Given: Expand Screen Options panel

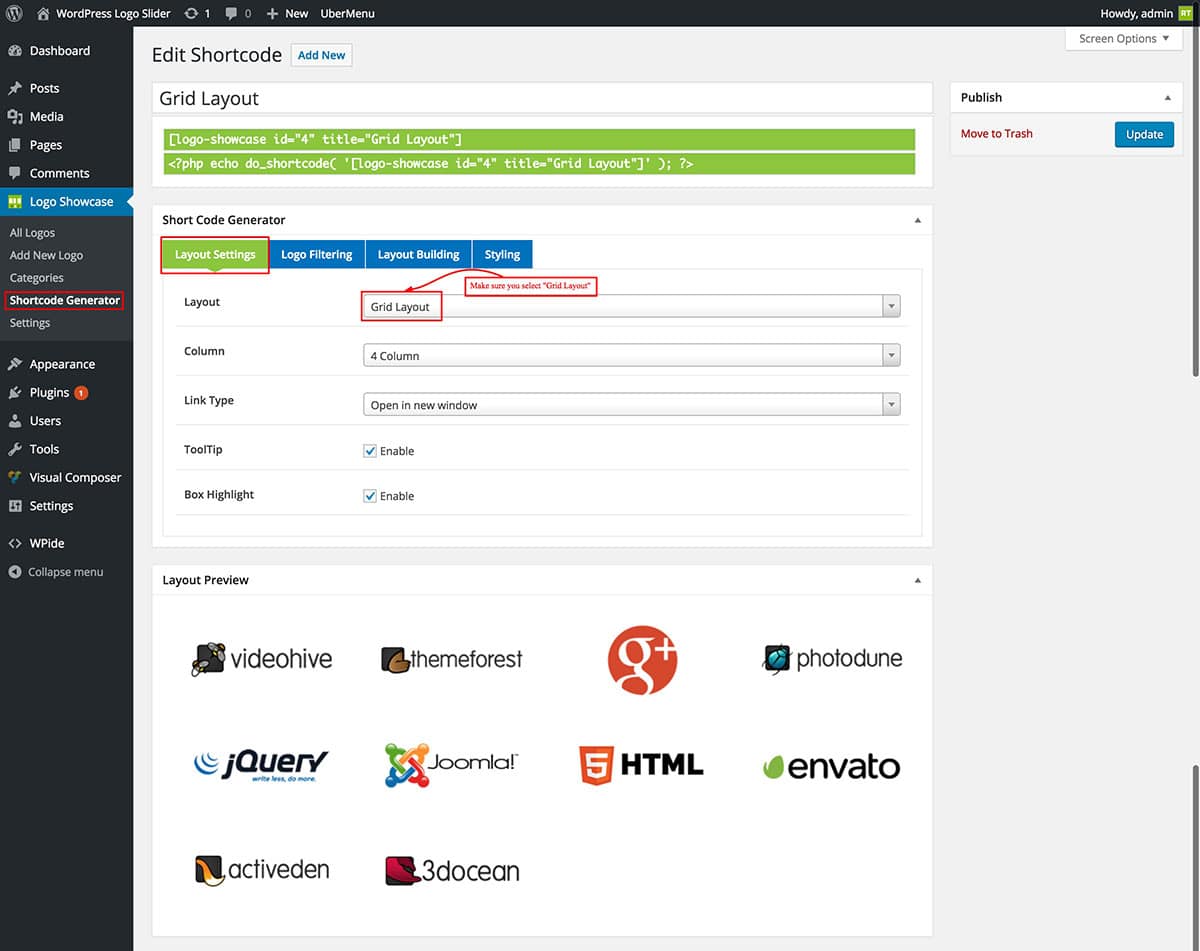Looking at the screenshot, I should [1125, 39].
